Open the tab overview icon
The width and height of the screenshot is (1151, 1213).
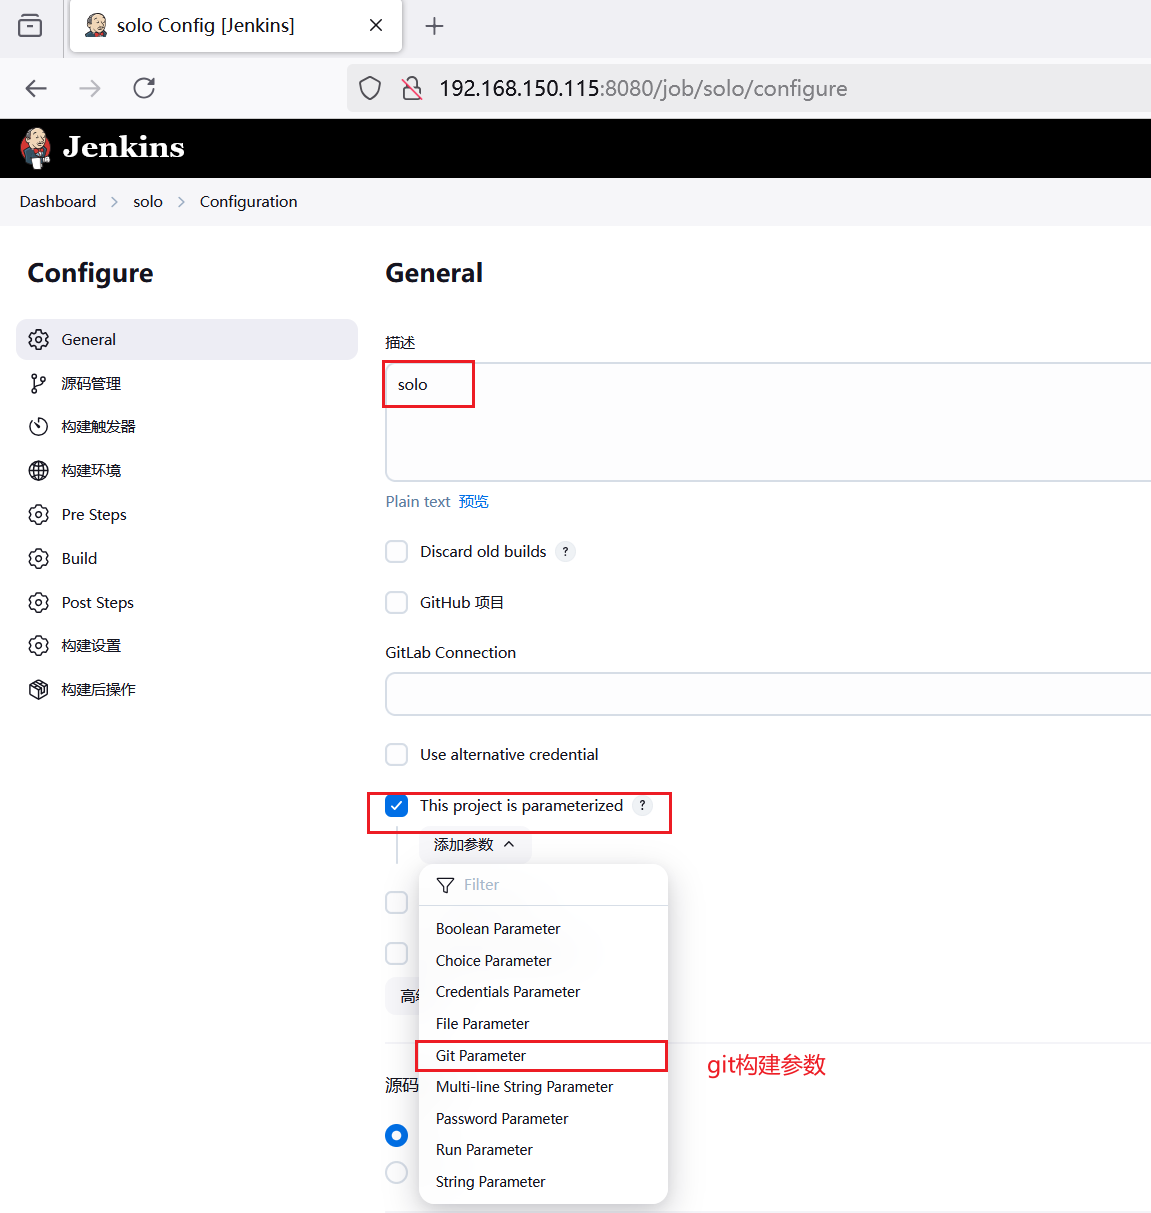(30, 26)
